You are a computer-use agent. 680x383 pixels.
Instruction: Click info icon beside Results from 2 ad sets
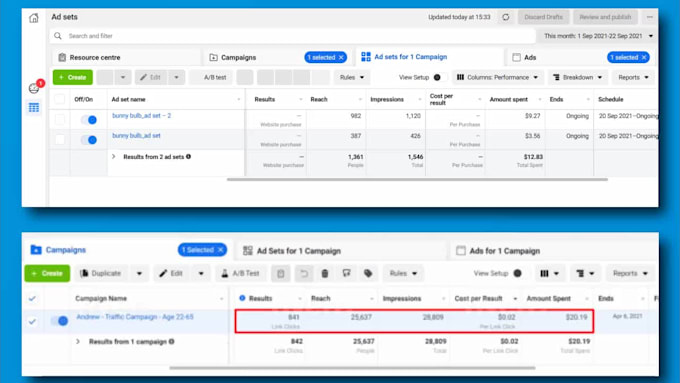click(x=188, y=157)
